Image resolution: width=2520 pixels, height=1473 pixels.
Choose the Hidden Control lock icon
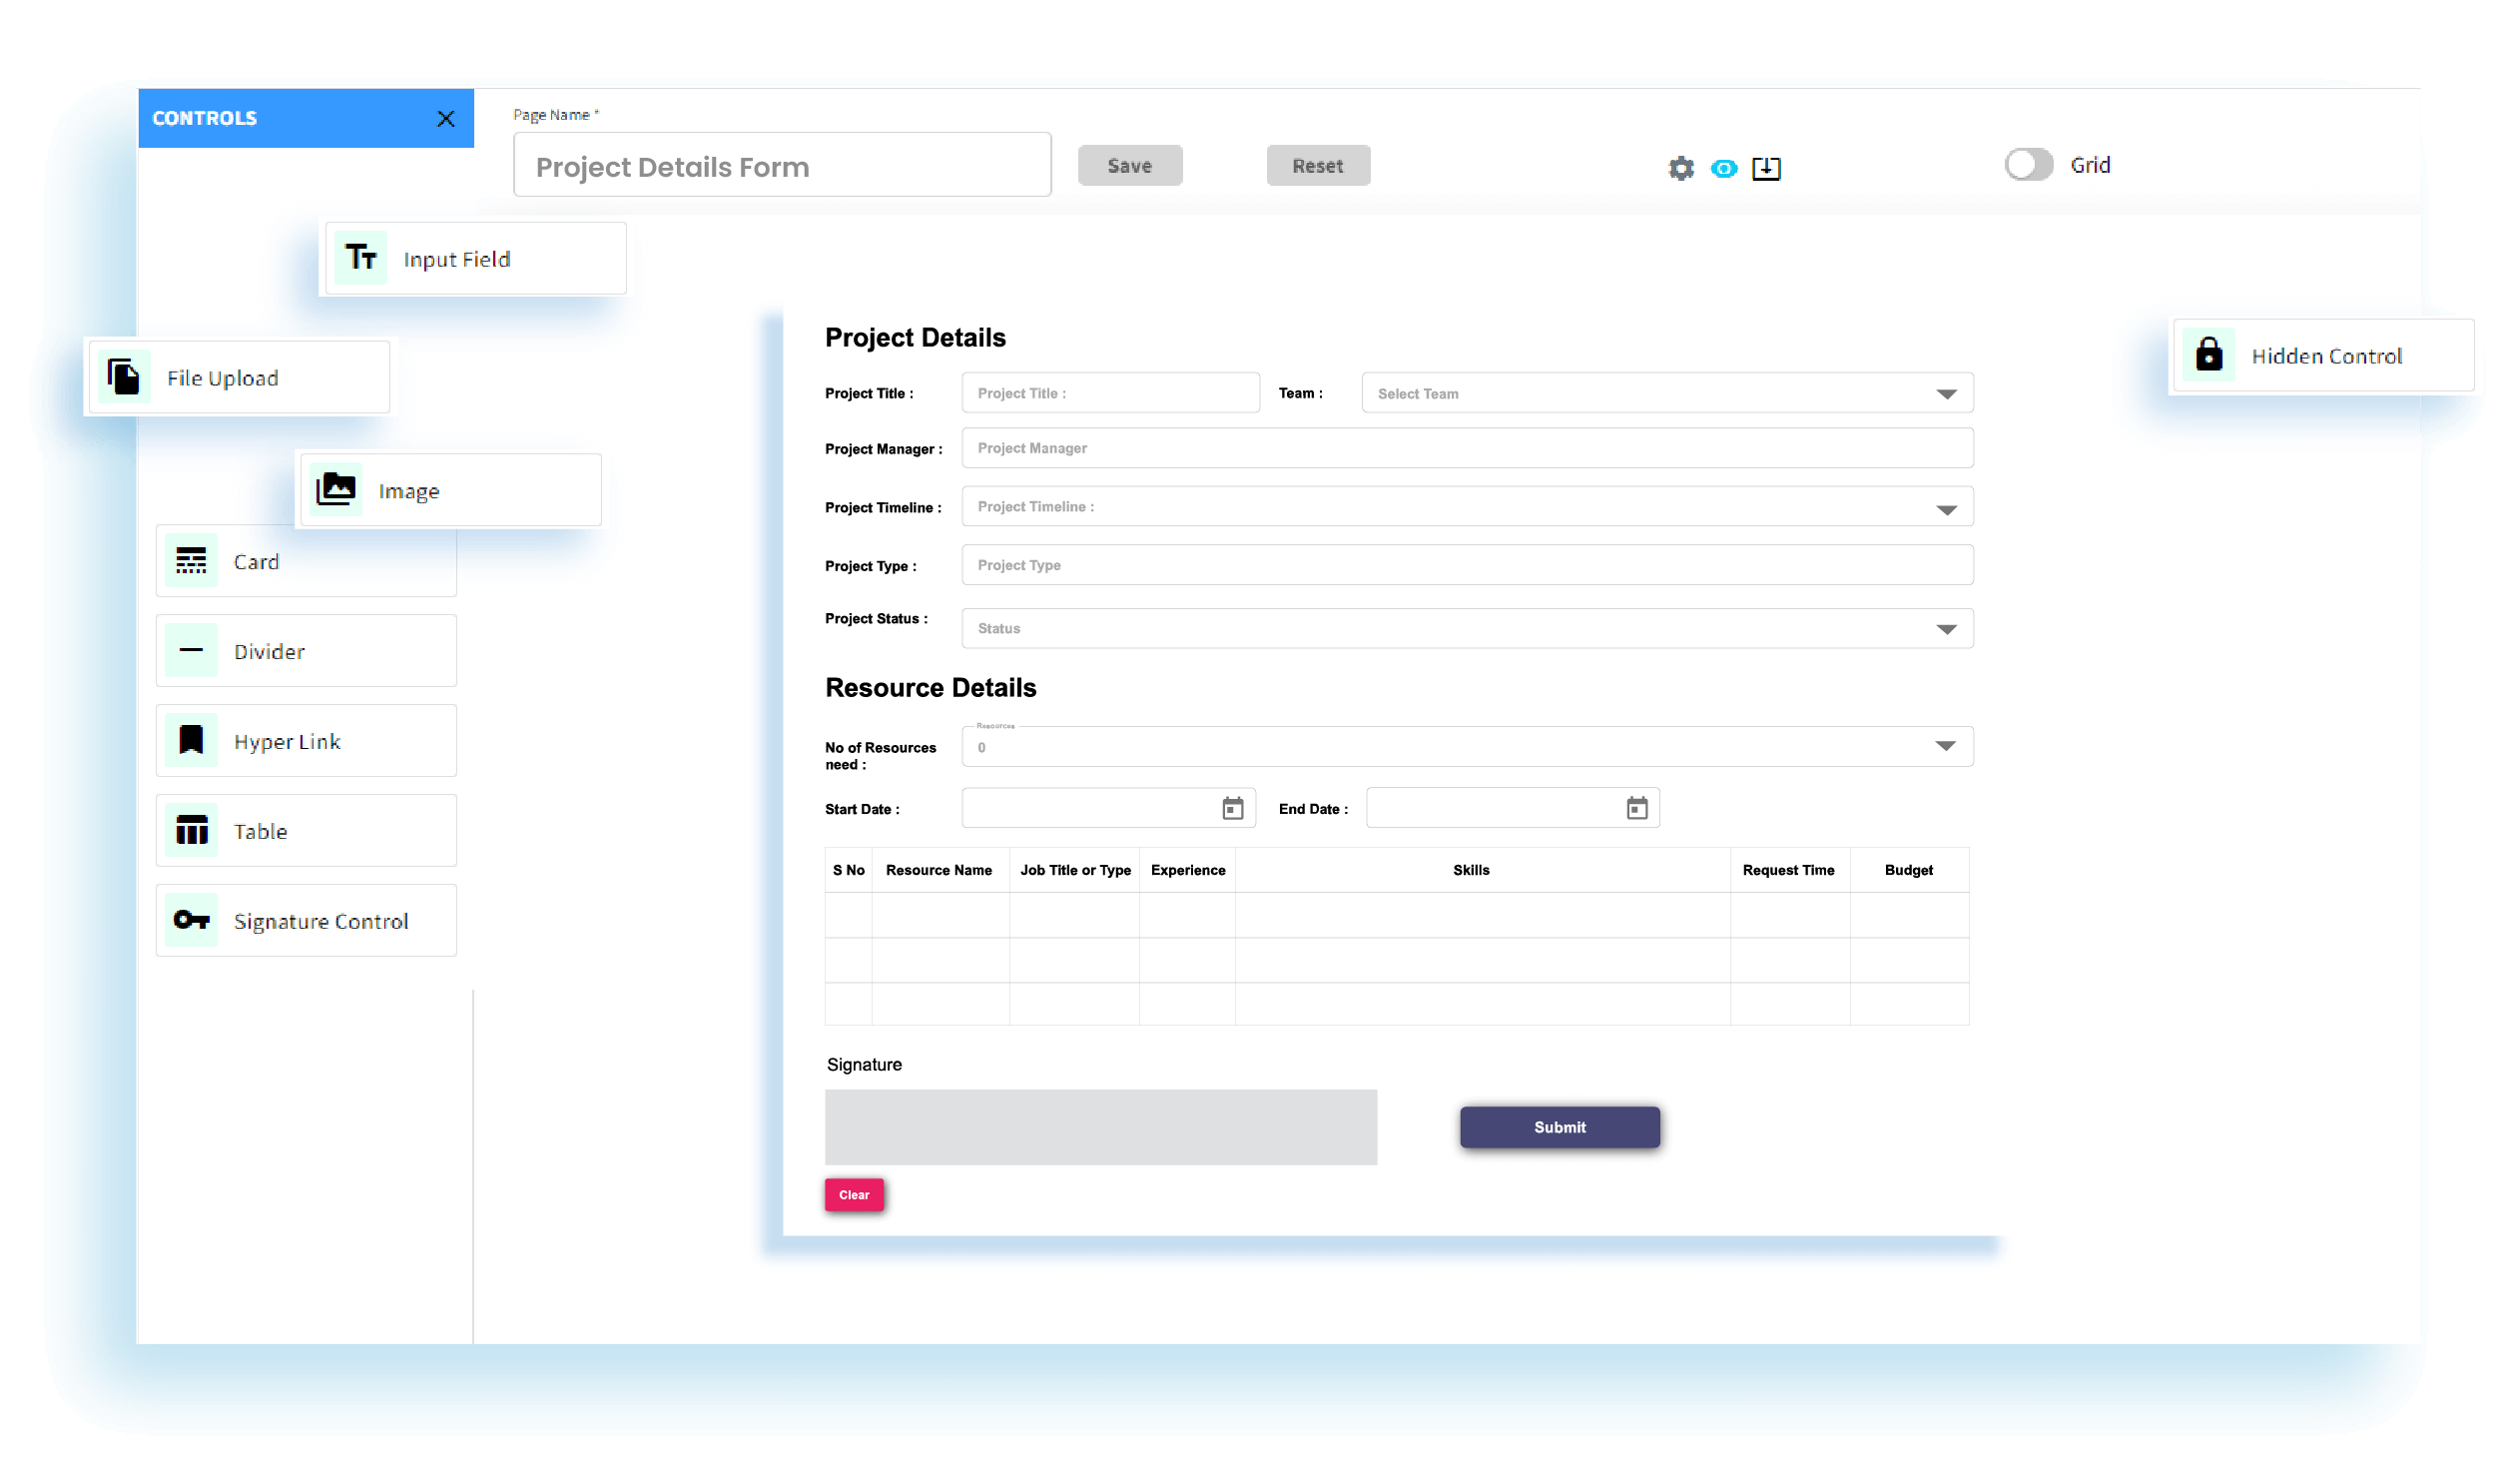[x=2208, y=355]
